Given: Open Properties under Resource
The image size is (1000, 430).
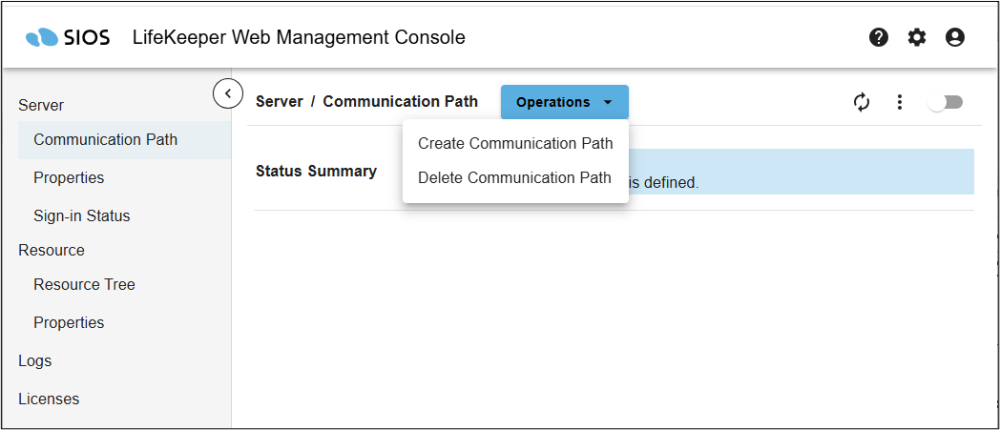Looking at the screenshot, I should tap(69, 323).
